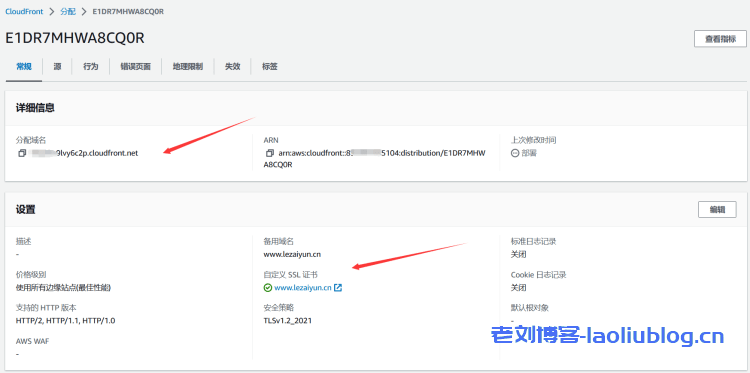The height and width of the screenshot is (373, 750).
Task: Open the 常规 tab
Action: pyautogui.click(x=24, y=67)
